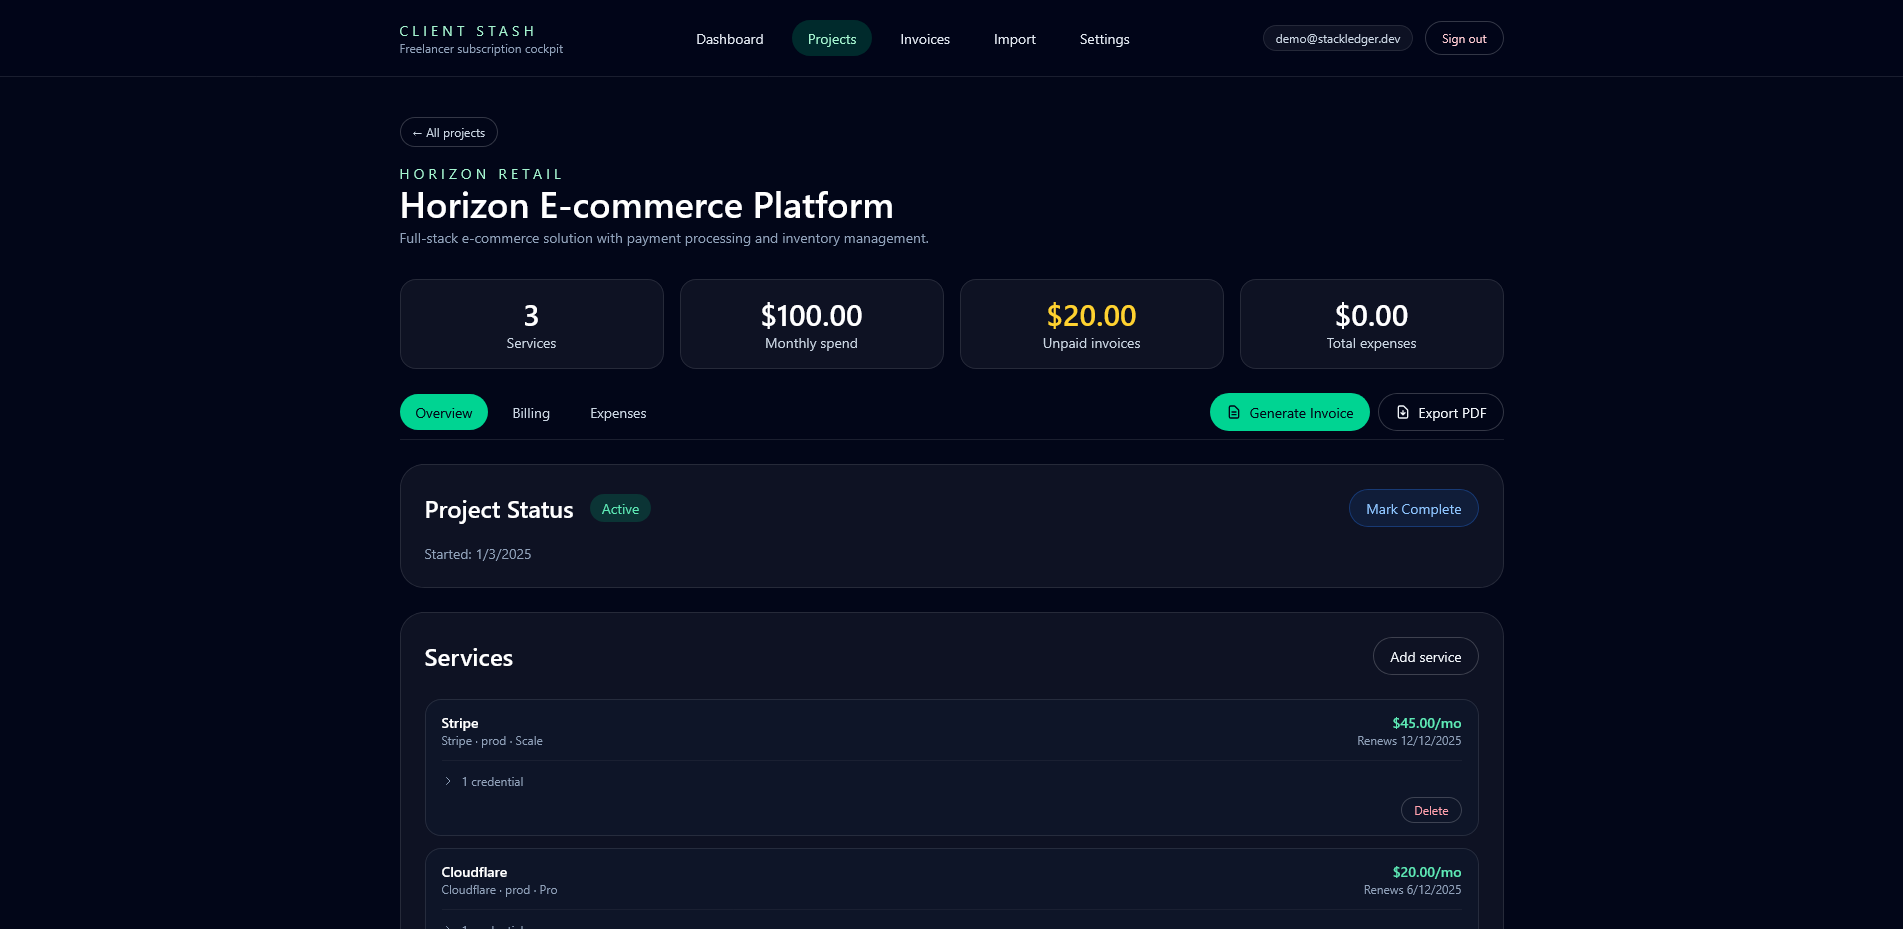The width and height of the screenshot is (1903, 929).
Task: Navigate to the Invoices menu
Action: 924,39
